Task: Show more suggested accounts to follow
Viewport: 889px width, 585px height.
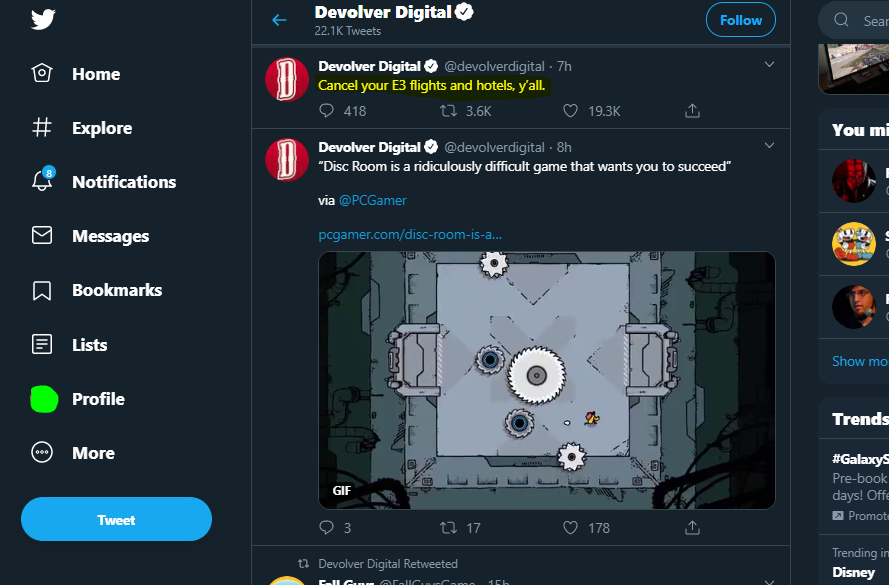Action: pos(861,361)
